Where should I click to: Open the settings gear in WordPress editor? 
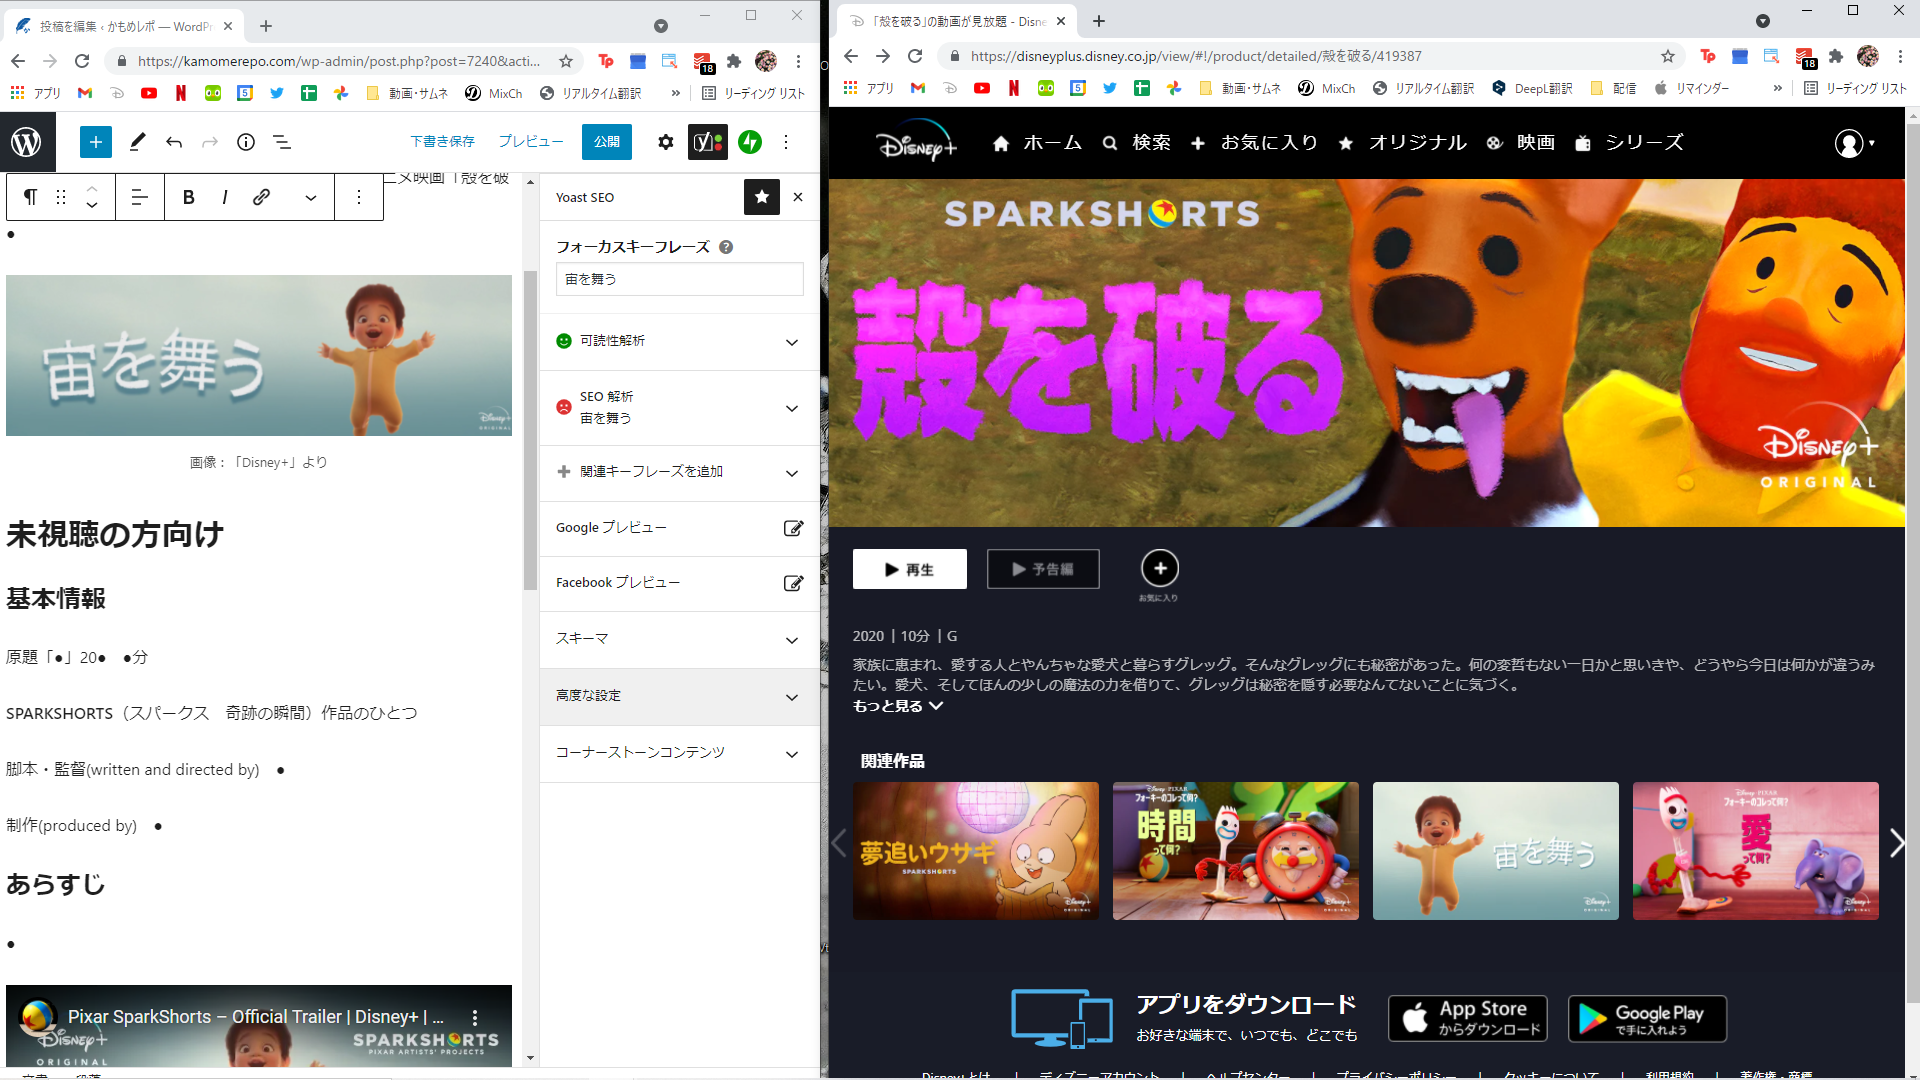coord(665,142)
